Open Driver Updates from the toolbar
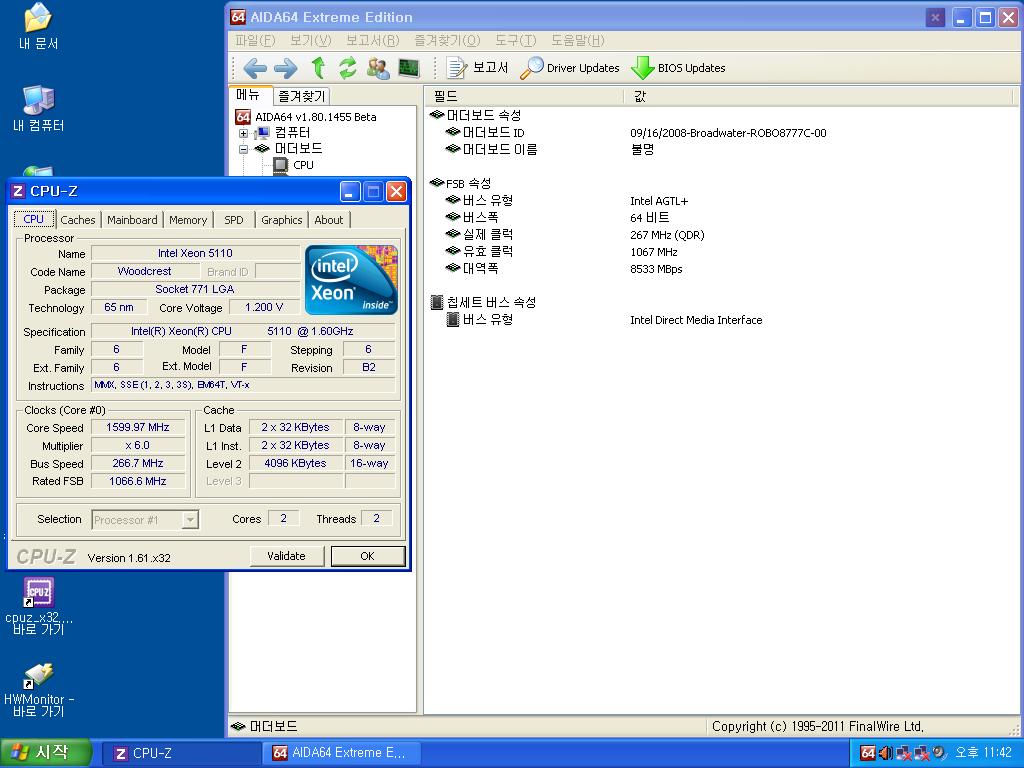 (x=570, y=67)
